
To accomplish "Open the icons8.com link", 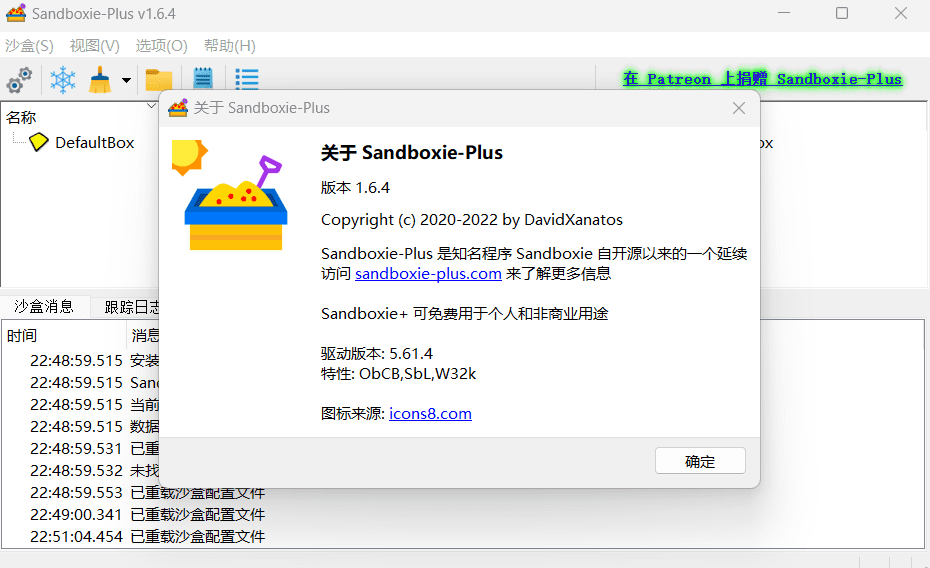I will [x=431, y=413].
